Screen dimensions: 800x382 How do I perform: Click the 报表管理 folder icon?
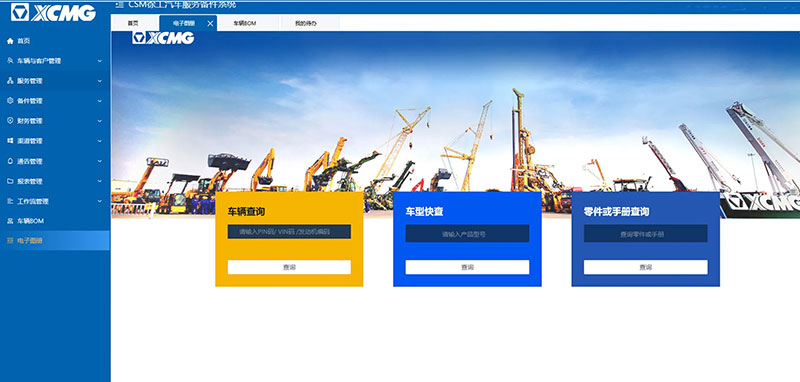coord(10,181)
